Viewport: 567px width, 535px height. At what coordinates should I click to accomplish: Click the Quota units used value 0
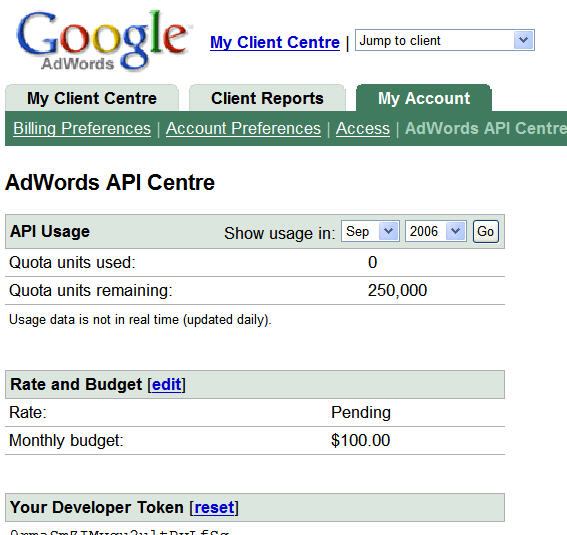coord(372,262)
